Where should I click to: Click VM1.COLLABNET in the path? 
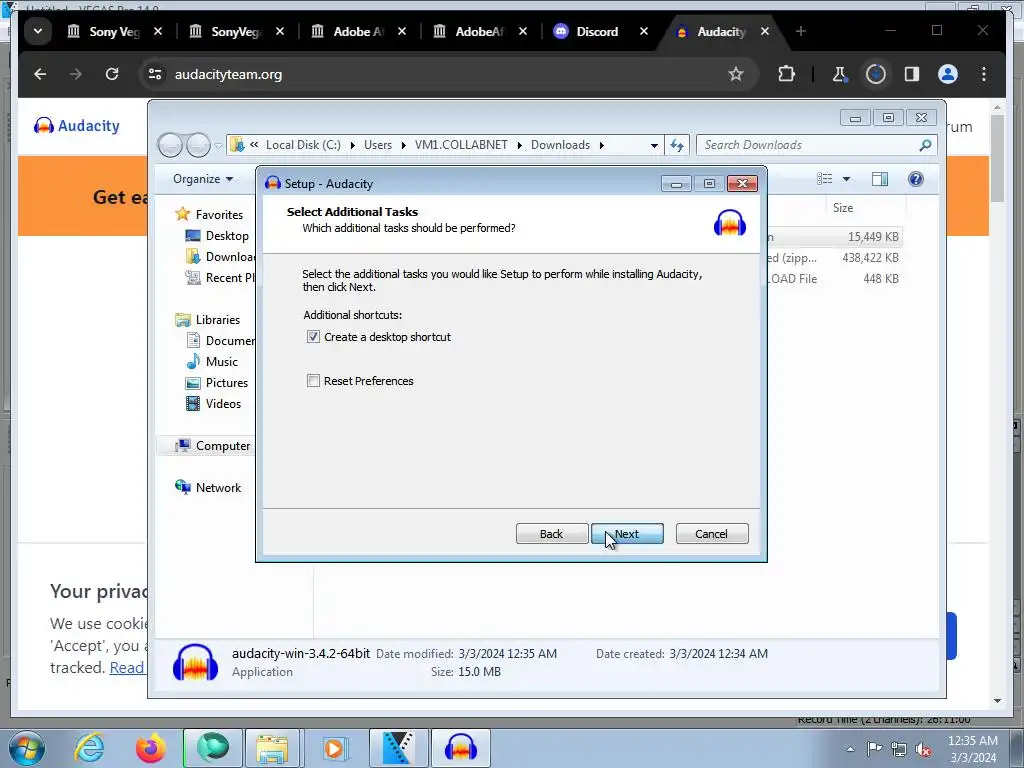pyautogui.click(x=461, y=145)
